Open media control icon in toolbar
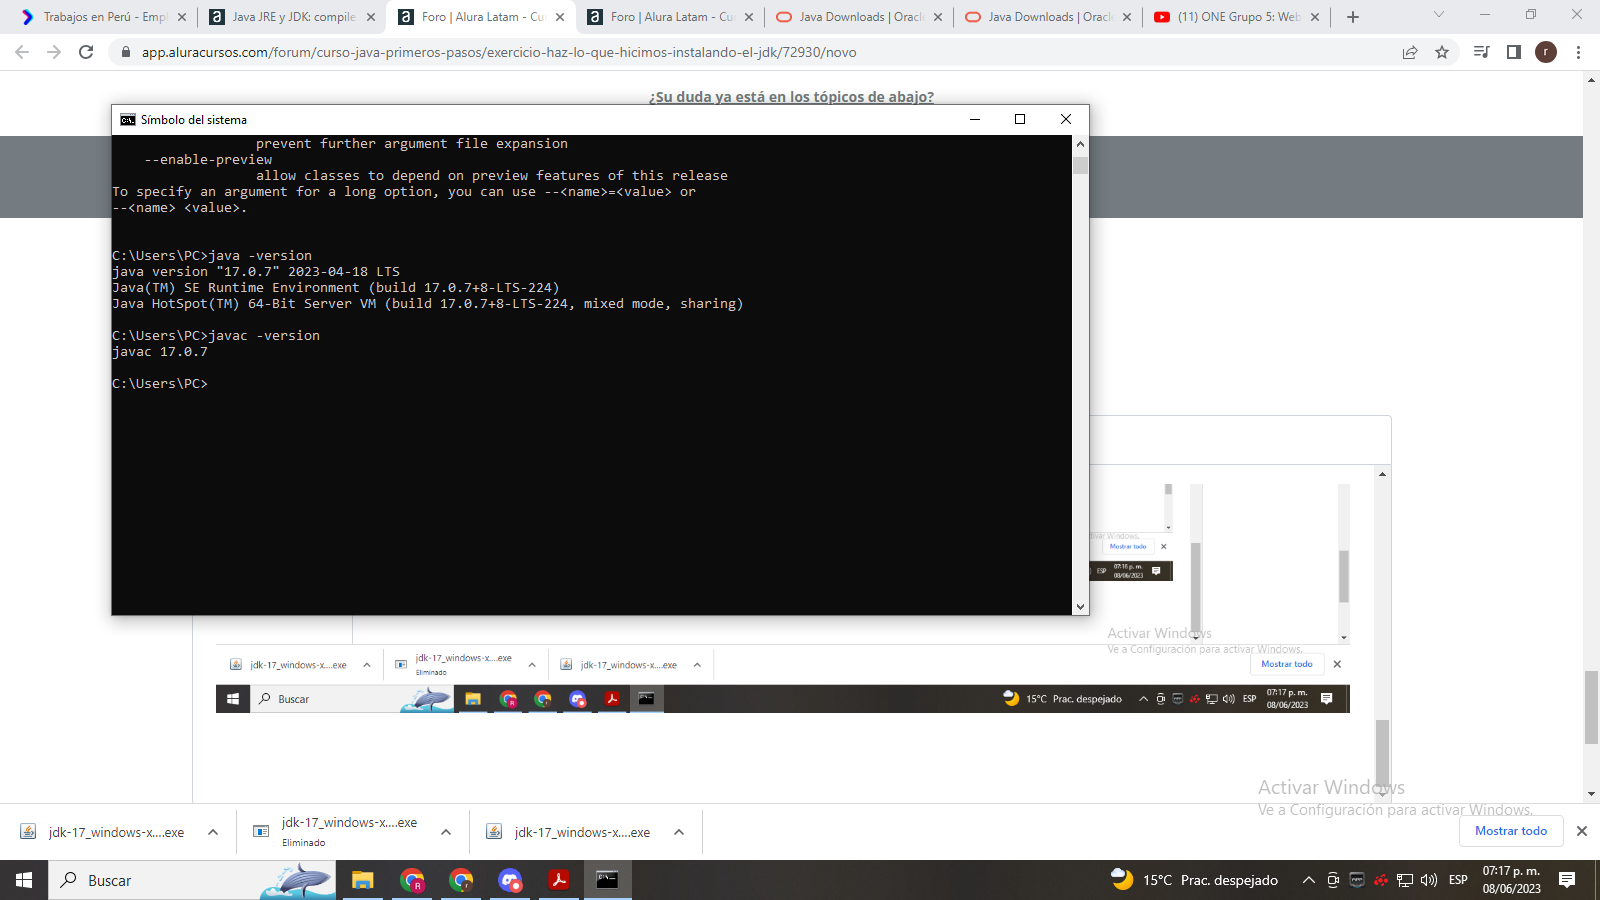1600x900 pixels. click(1482, 52)
